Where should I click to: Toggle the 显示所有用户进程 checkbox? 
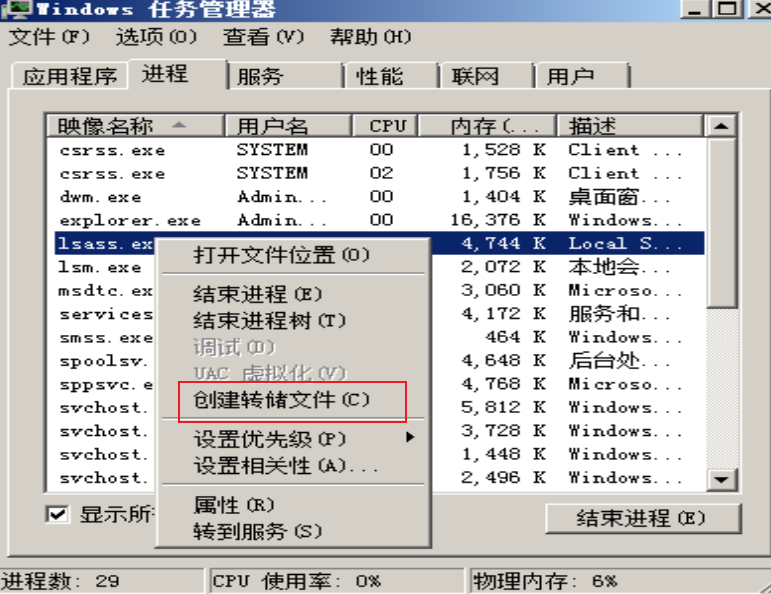pos(57,514)
